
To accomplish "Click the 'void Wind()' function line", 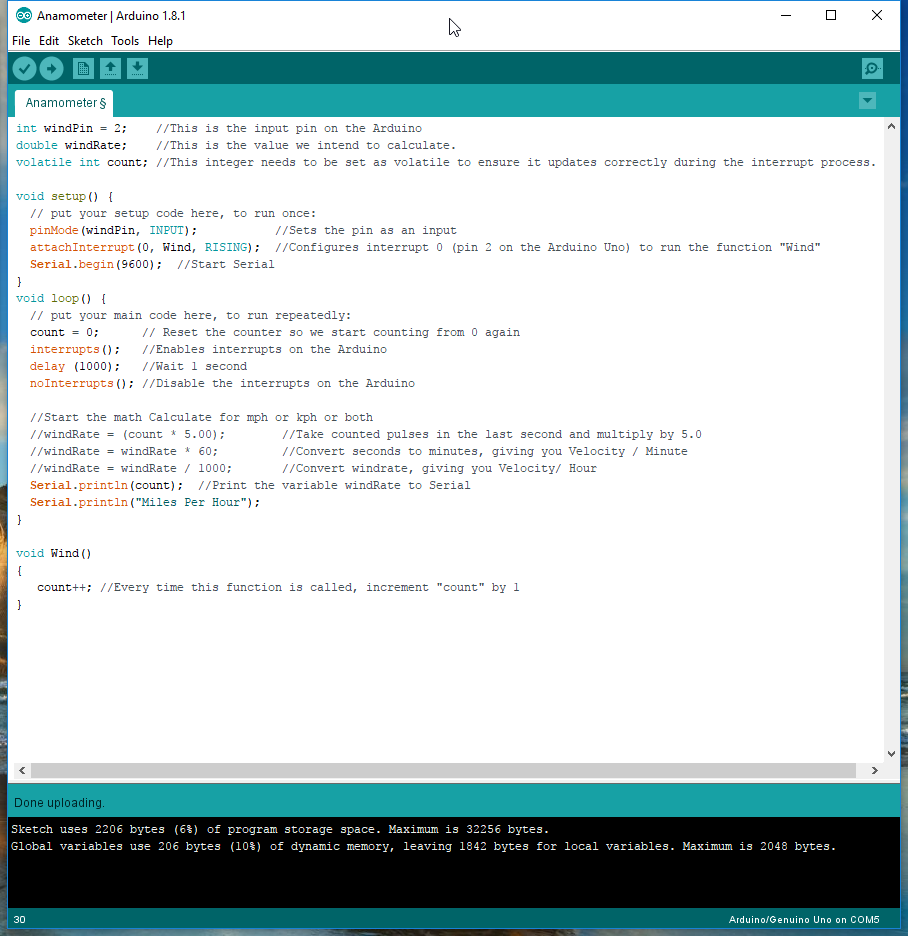I will pos(54,553).
